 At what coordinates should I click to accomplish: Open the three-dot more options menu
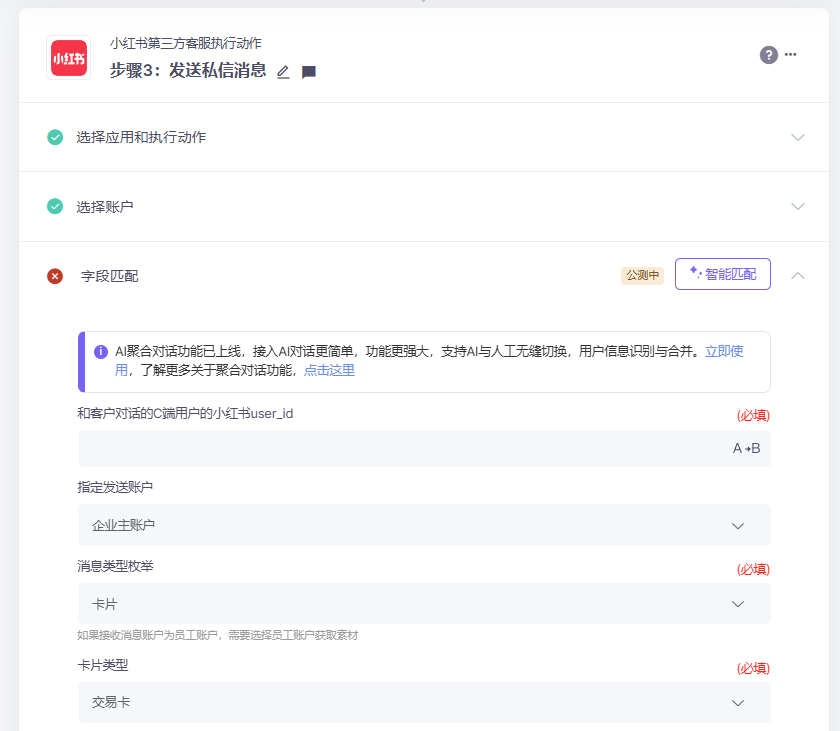791,55
